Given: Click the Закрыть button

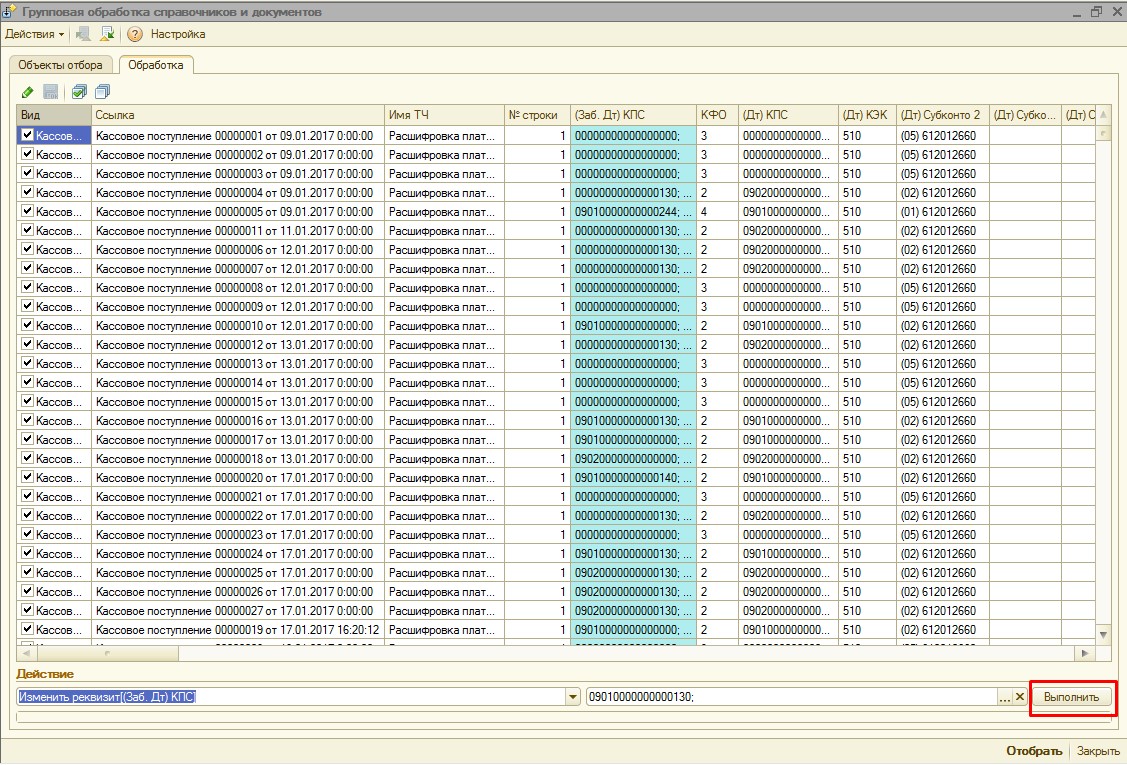Looking at the screenshot, I should pos(1097,751).
